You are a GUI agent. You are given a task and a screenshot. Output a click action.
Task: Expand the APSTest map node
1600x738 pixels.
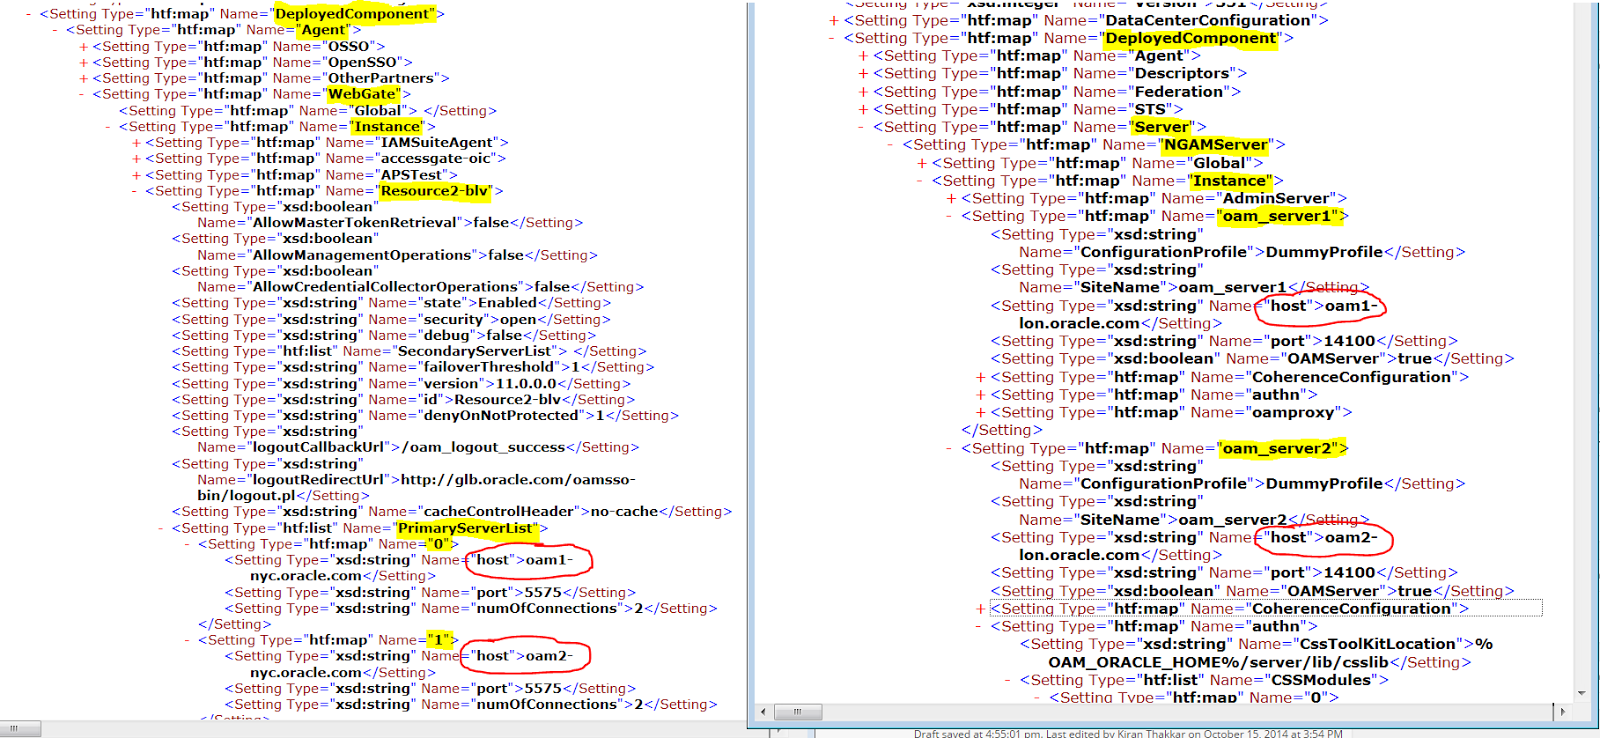point(136,175)
